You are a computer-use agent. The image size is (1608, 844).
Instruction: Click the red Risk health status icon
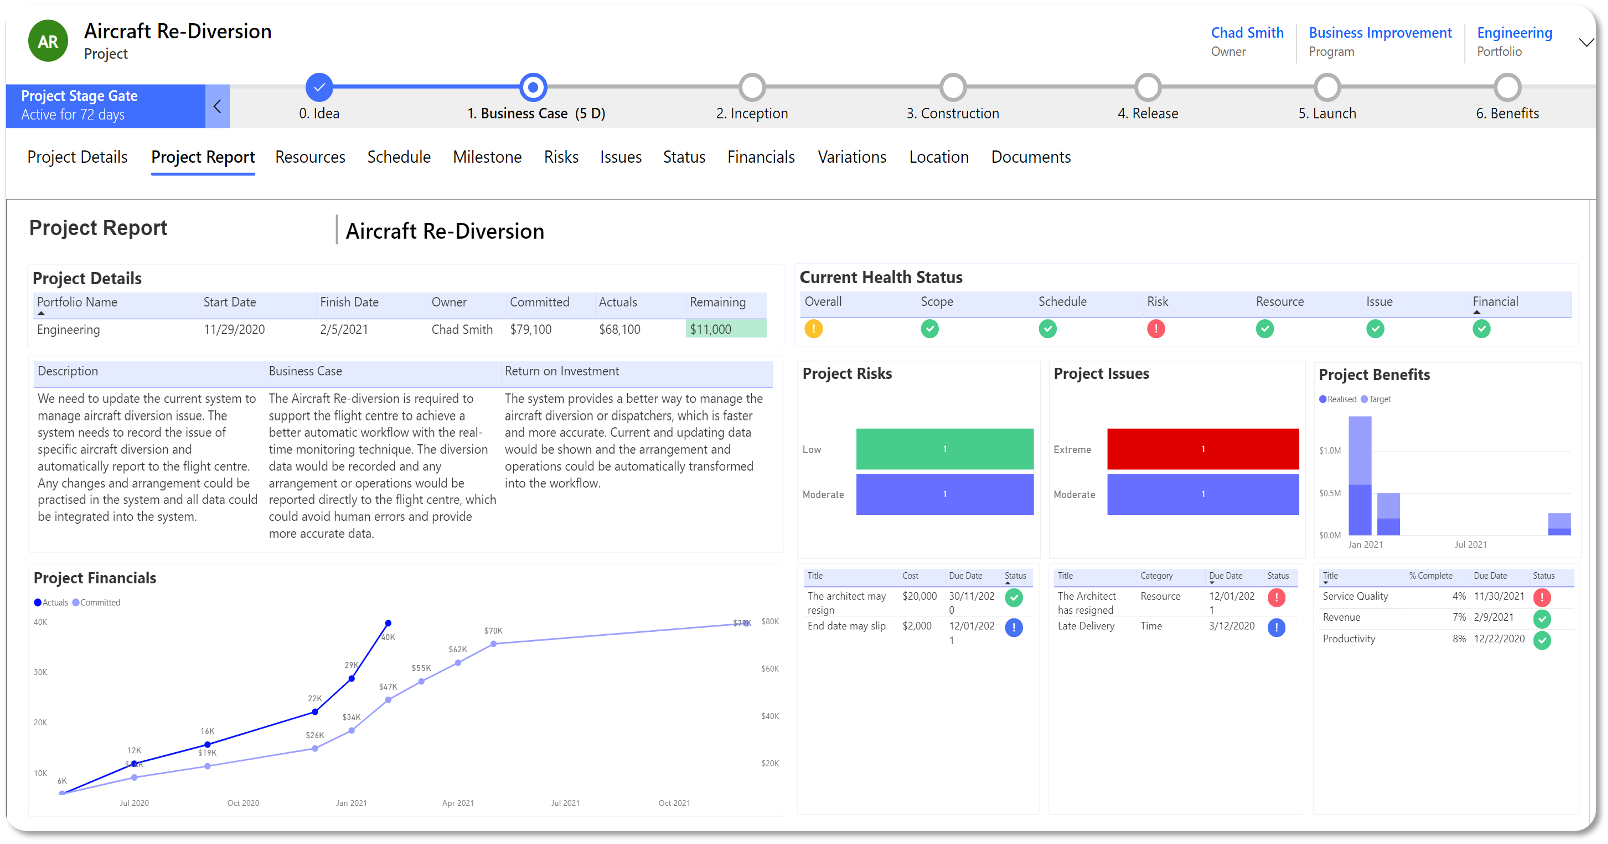click(1156, 329)
